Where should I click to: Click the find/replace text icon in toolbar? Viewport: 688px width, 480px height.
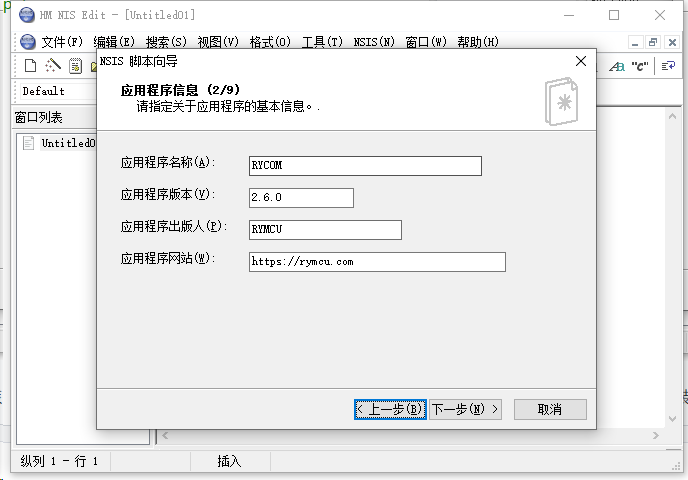[x=617, y=66]
